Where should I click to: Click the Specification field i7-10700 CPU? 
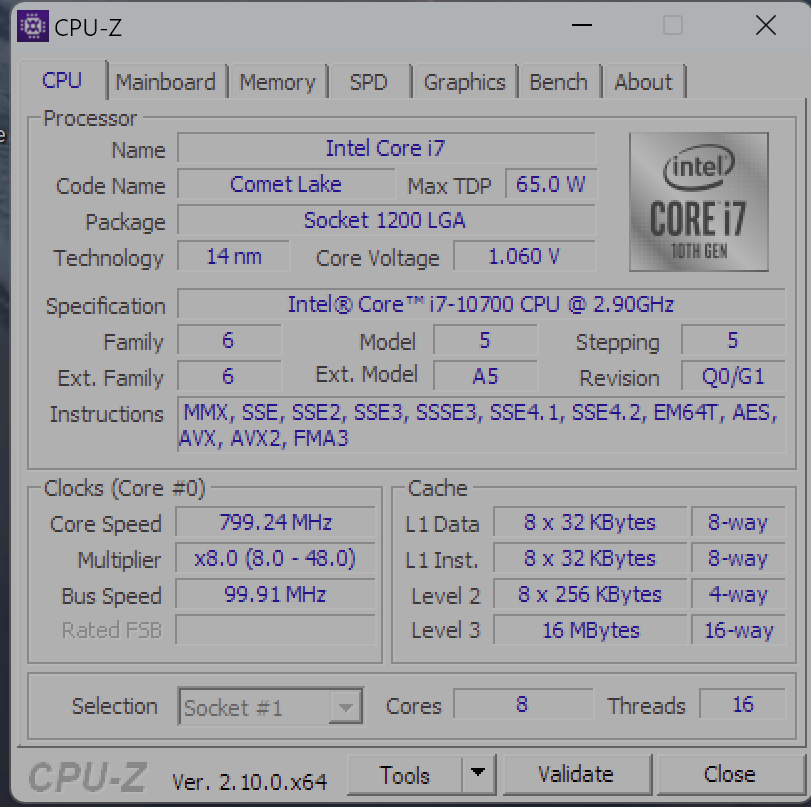[481, 304]
